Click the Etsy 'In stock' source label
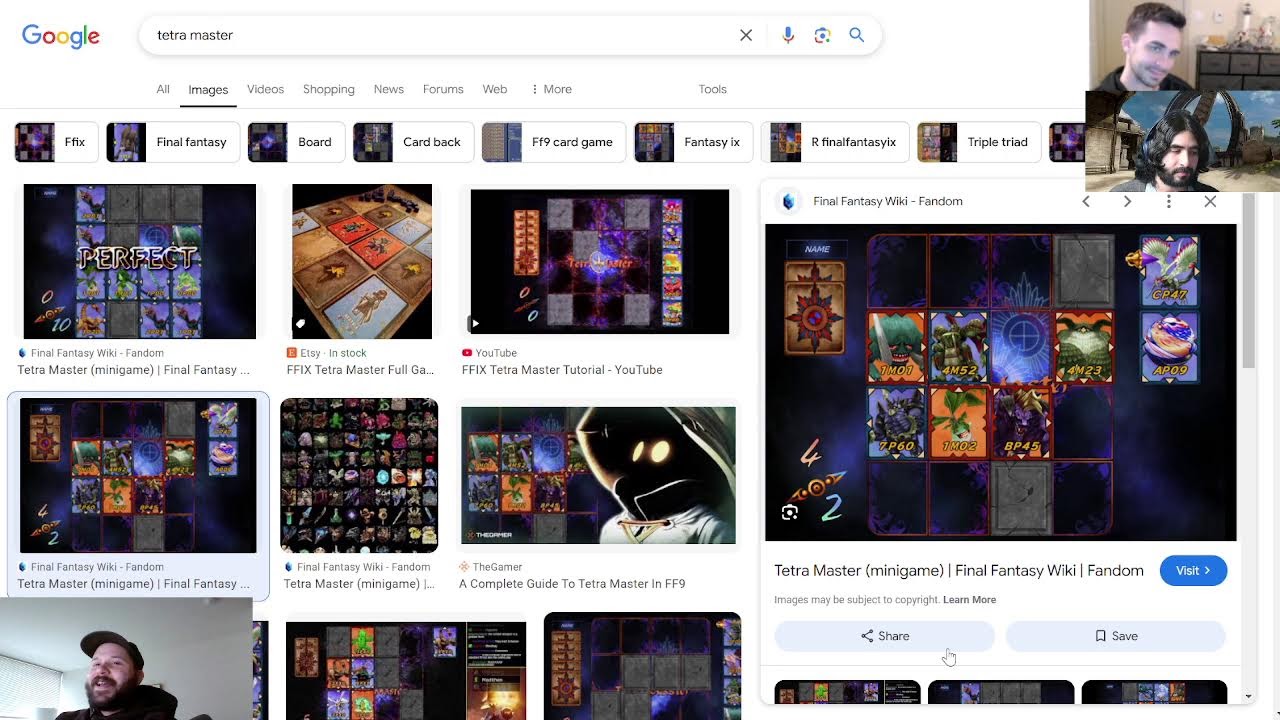Image resolution: width=1280 pixels, height=720 pixels. pos(326,353)
